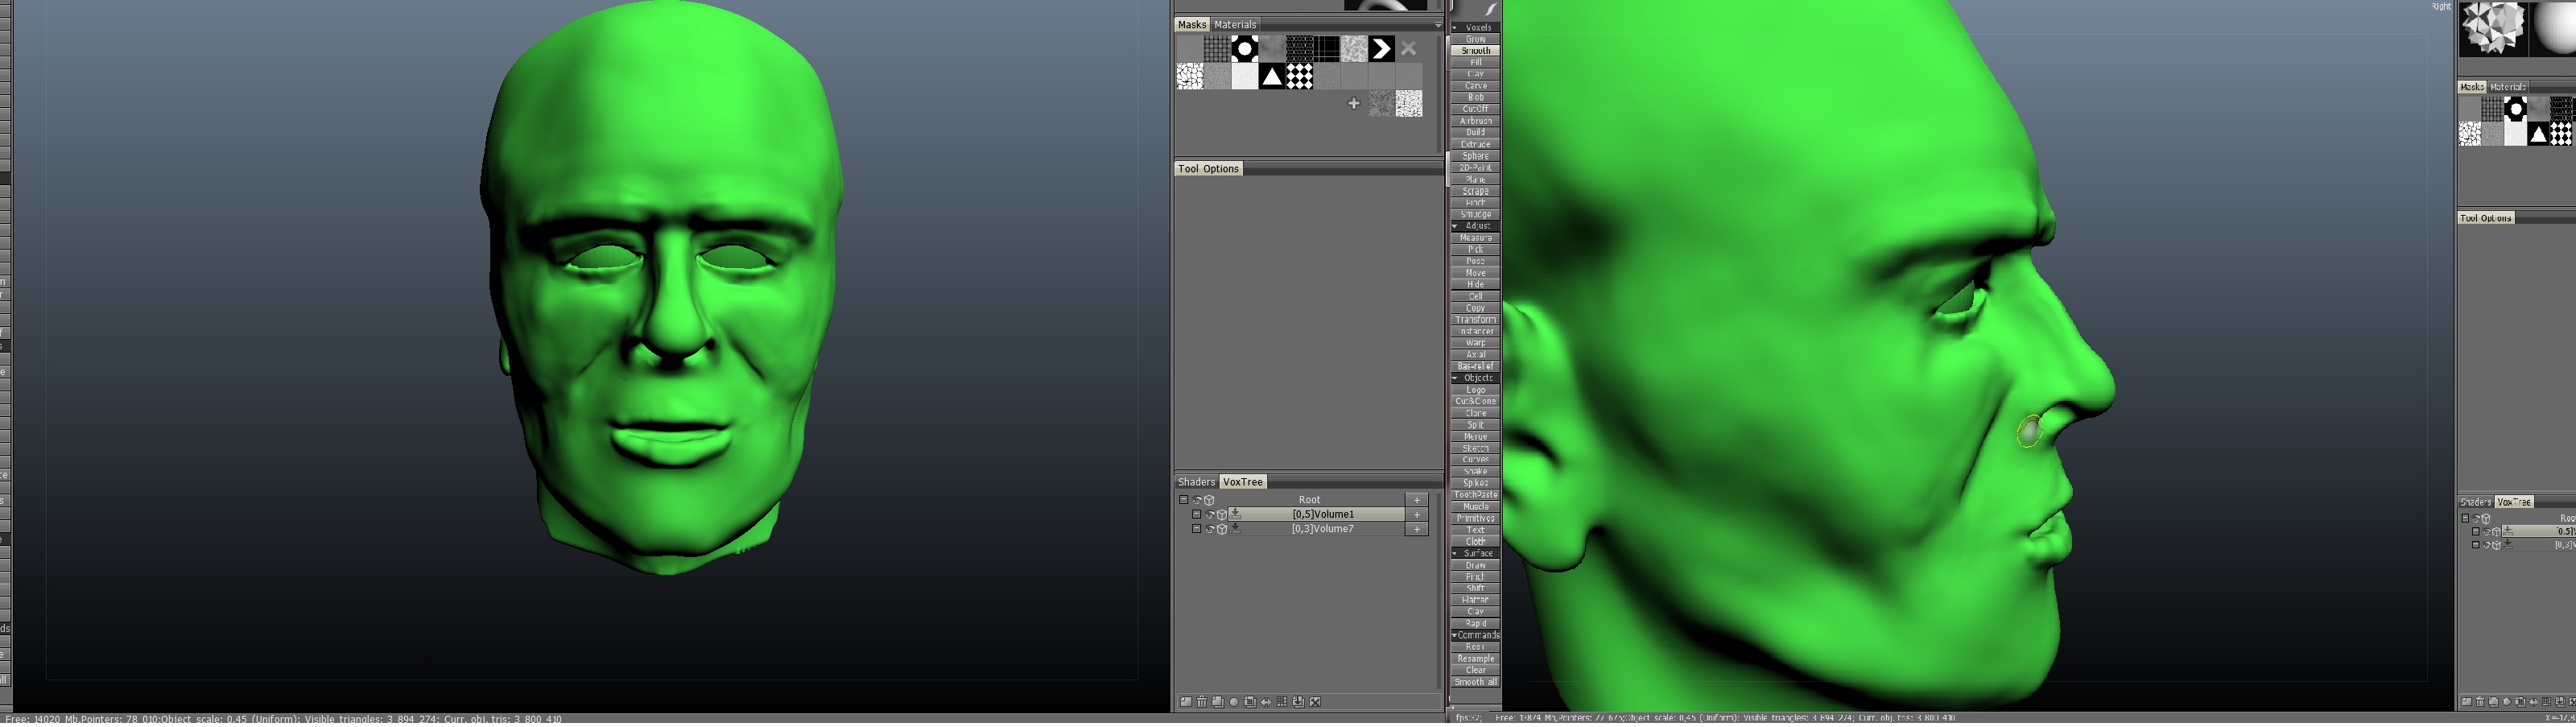Collapse the Surface tool section
Viewport: 2576px width, 727px height.
click(x=1455, y=553)
